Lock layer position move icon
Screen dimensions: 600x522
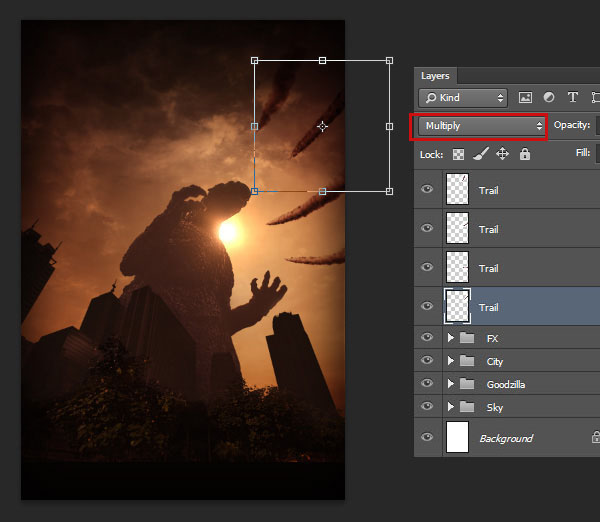point(502,154)
